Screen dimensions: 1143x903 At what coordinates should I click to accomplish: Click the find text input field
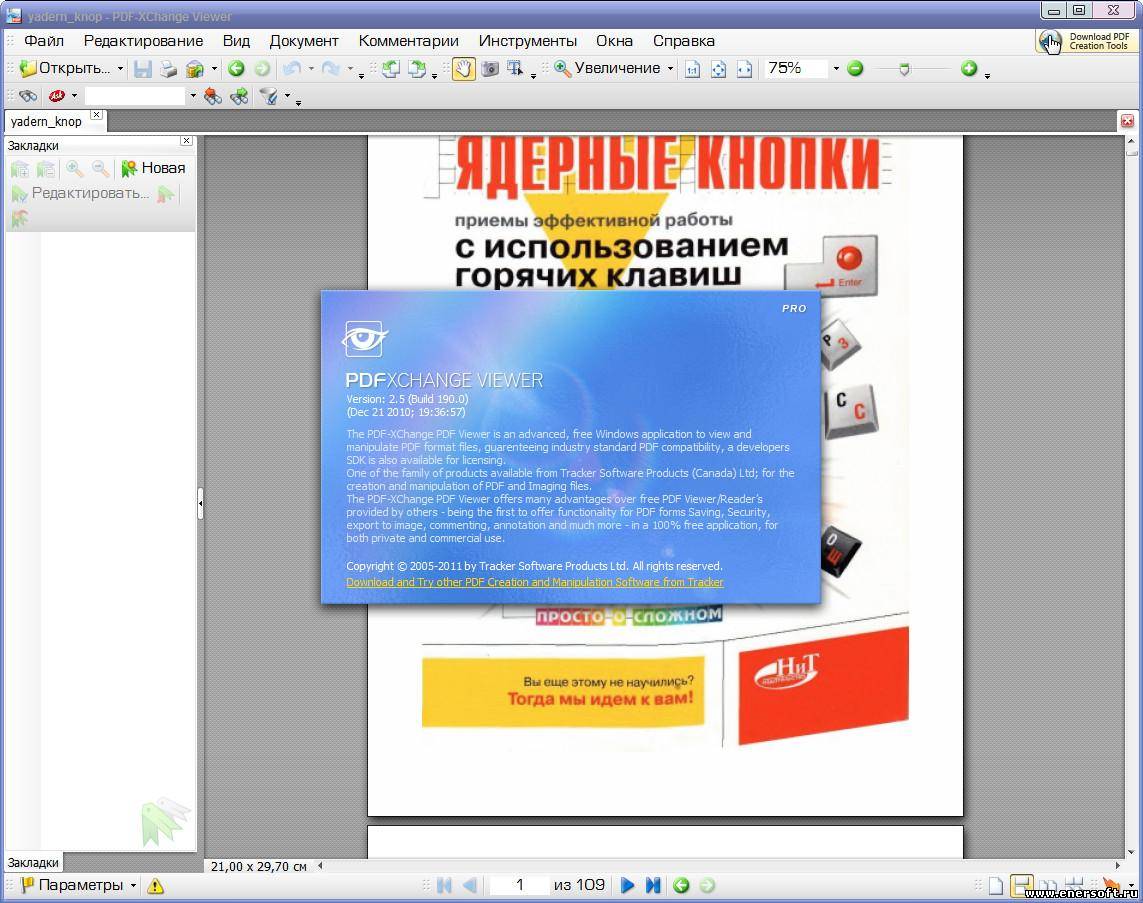point(135,95)
